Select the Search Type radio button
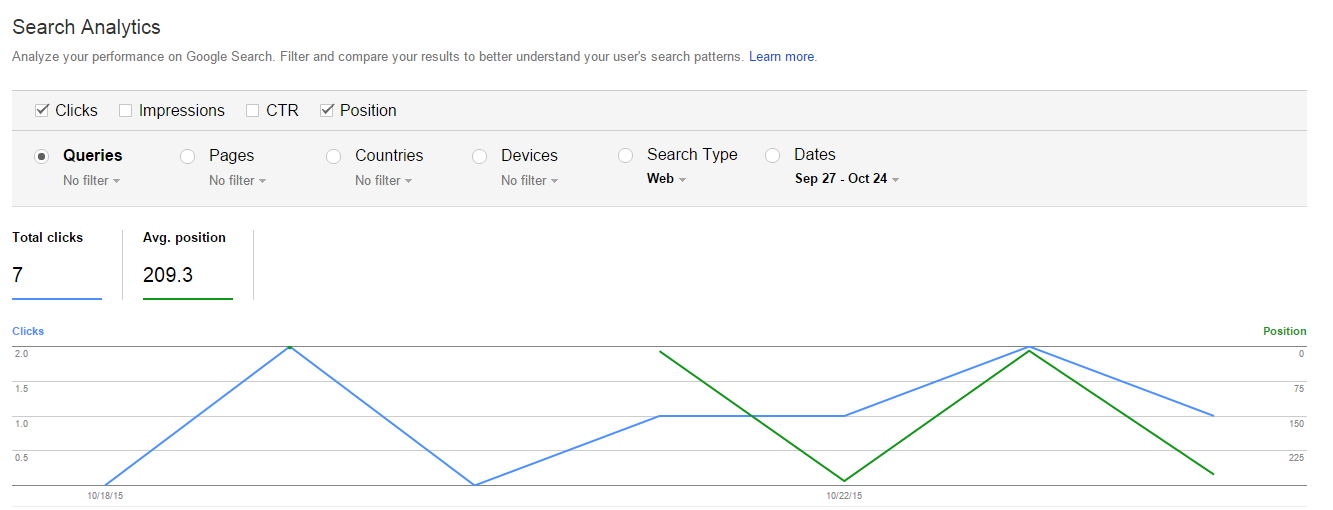This screenshot has height=510, width=1333. [625, 155]
